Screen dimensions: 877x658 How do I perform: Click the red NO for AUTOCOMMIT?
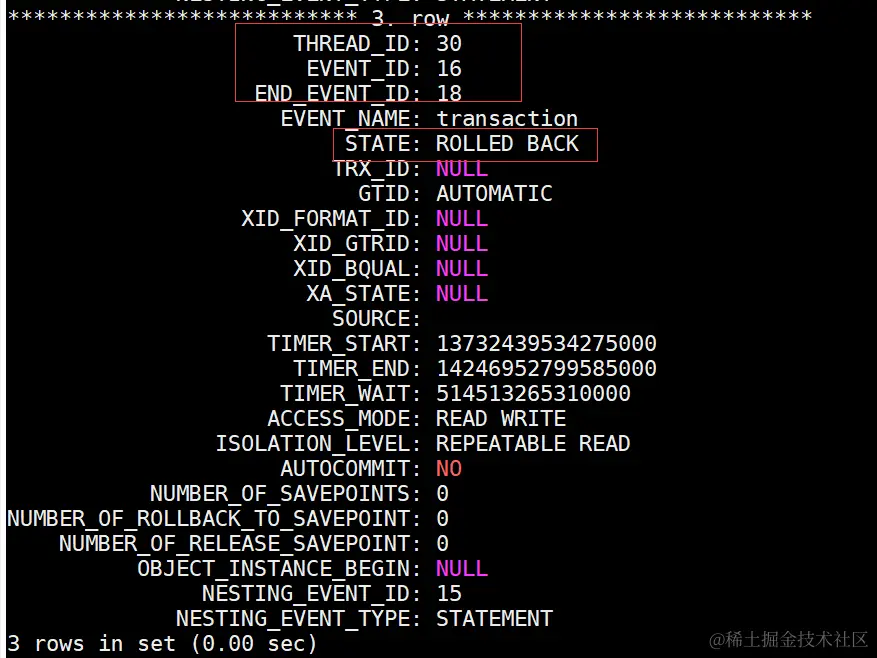click(x=449, y=468)
